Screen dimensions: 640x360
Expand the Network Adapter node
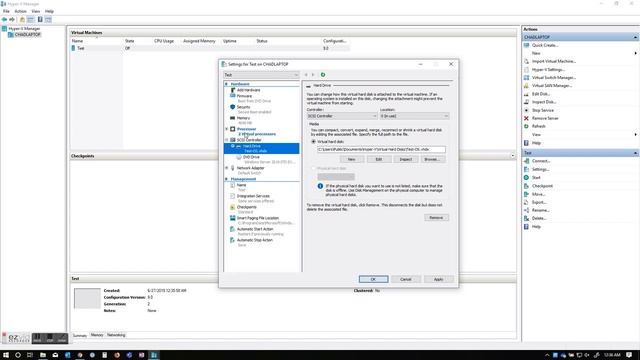[x=227, y=168]
